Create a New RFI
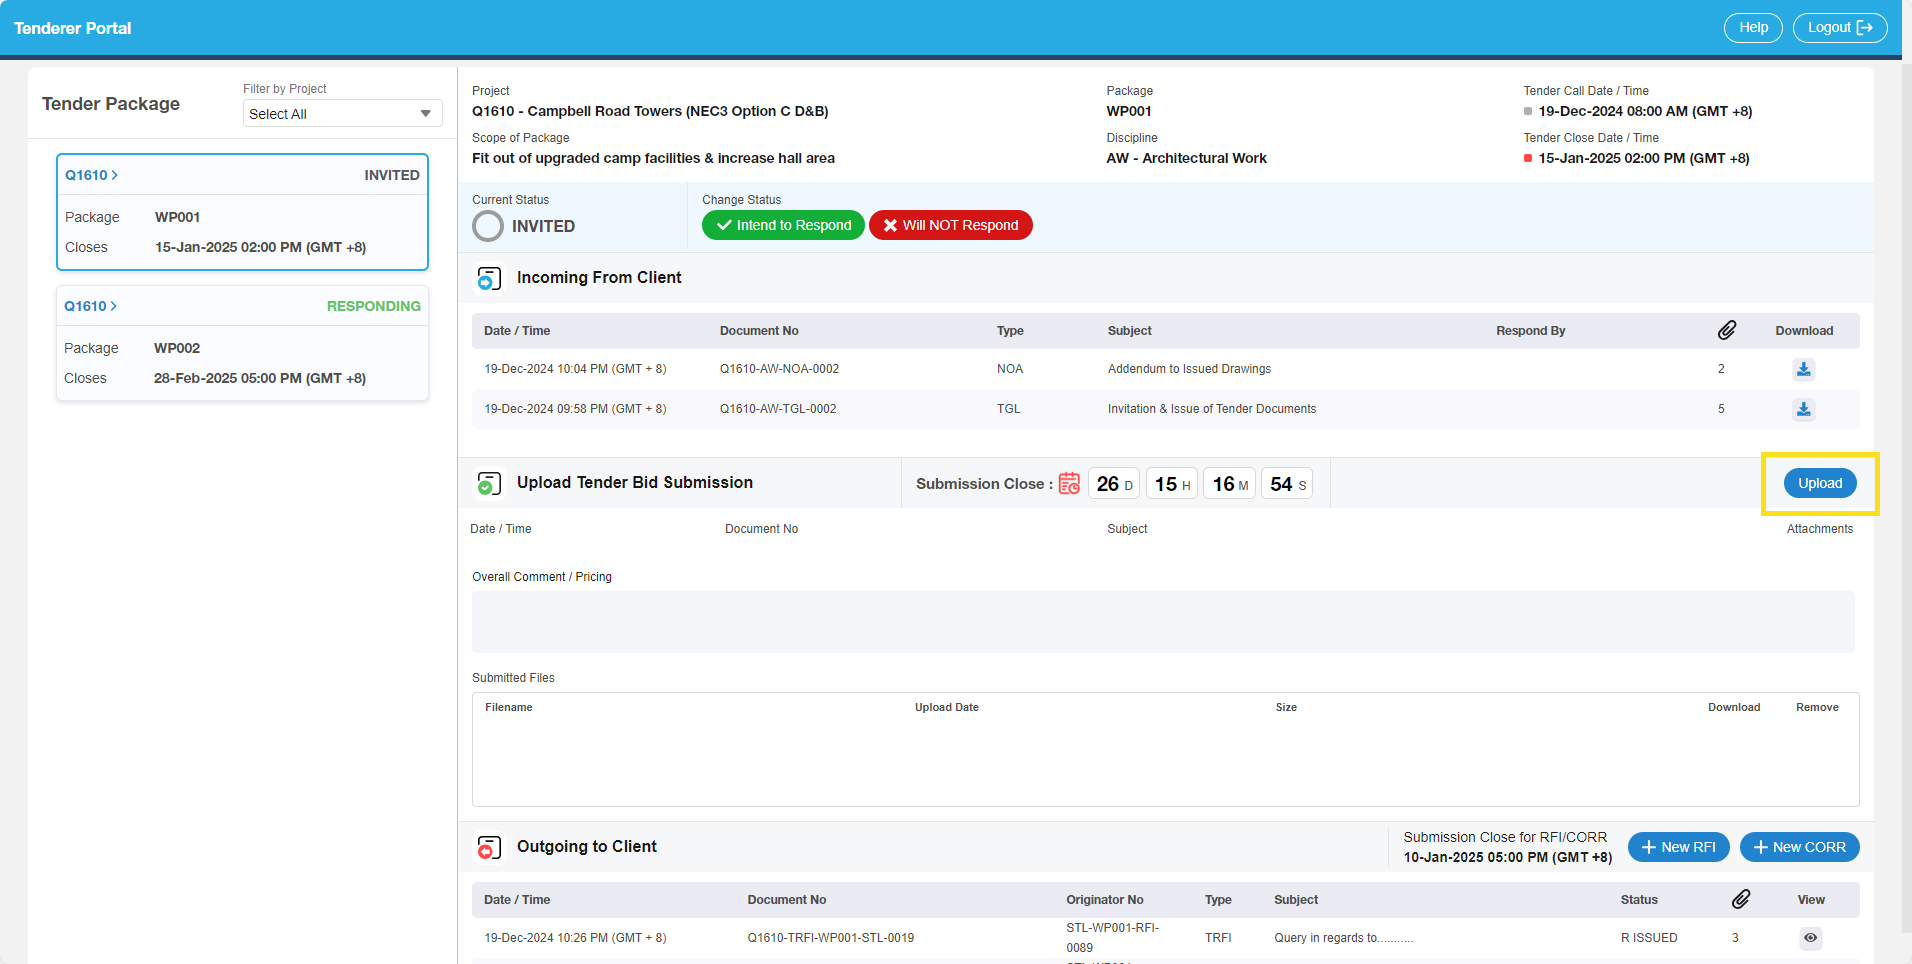 coord(1678,847)
